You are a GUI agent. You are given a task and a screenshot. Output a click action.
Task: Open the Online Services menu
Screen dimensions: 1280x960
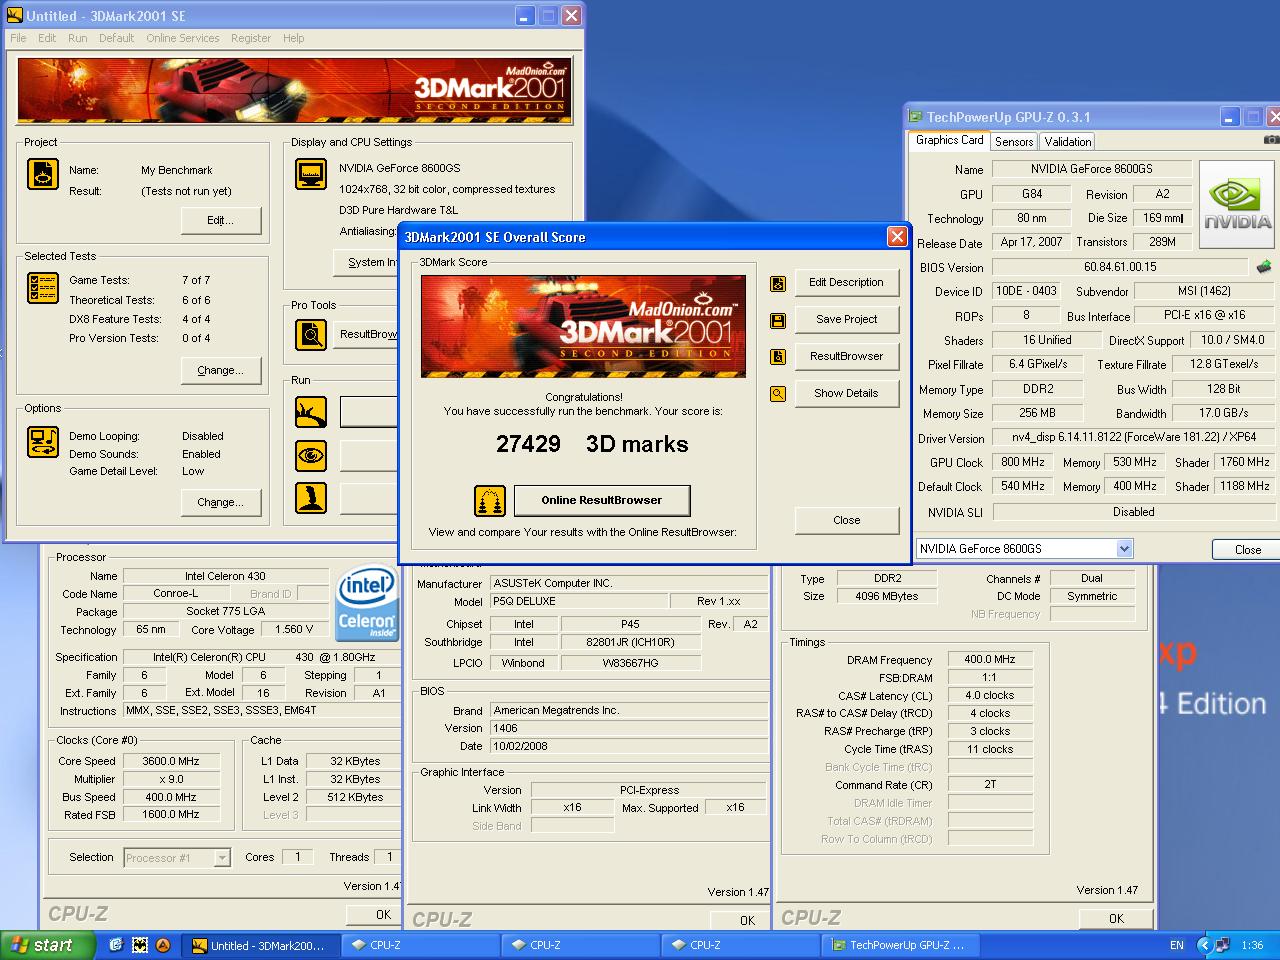coord(182,38)
